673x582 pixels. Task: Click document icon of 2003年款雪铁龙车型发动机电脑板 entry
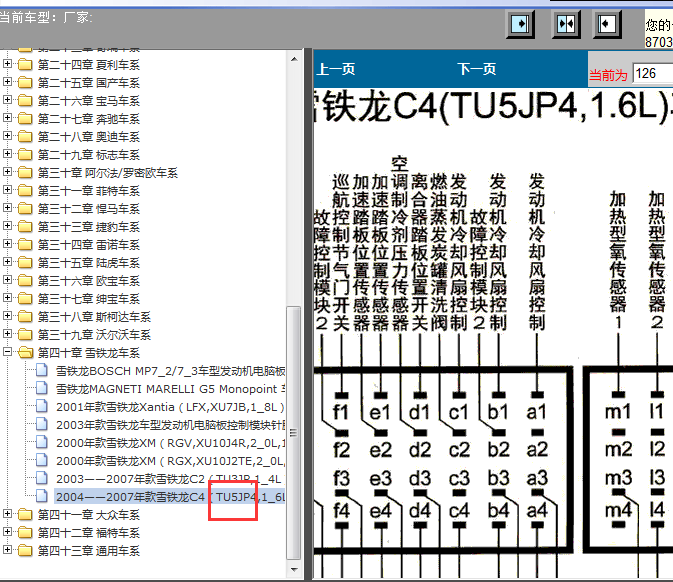[x=42, y=424]
